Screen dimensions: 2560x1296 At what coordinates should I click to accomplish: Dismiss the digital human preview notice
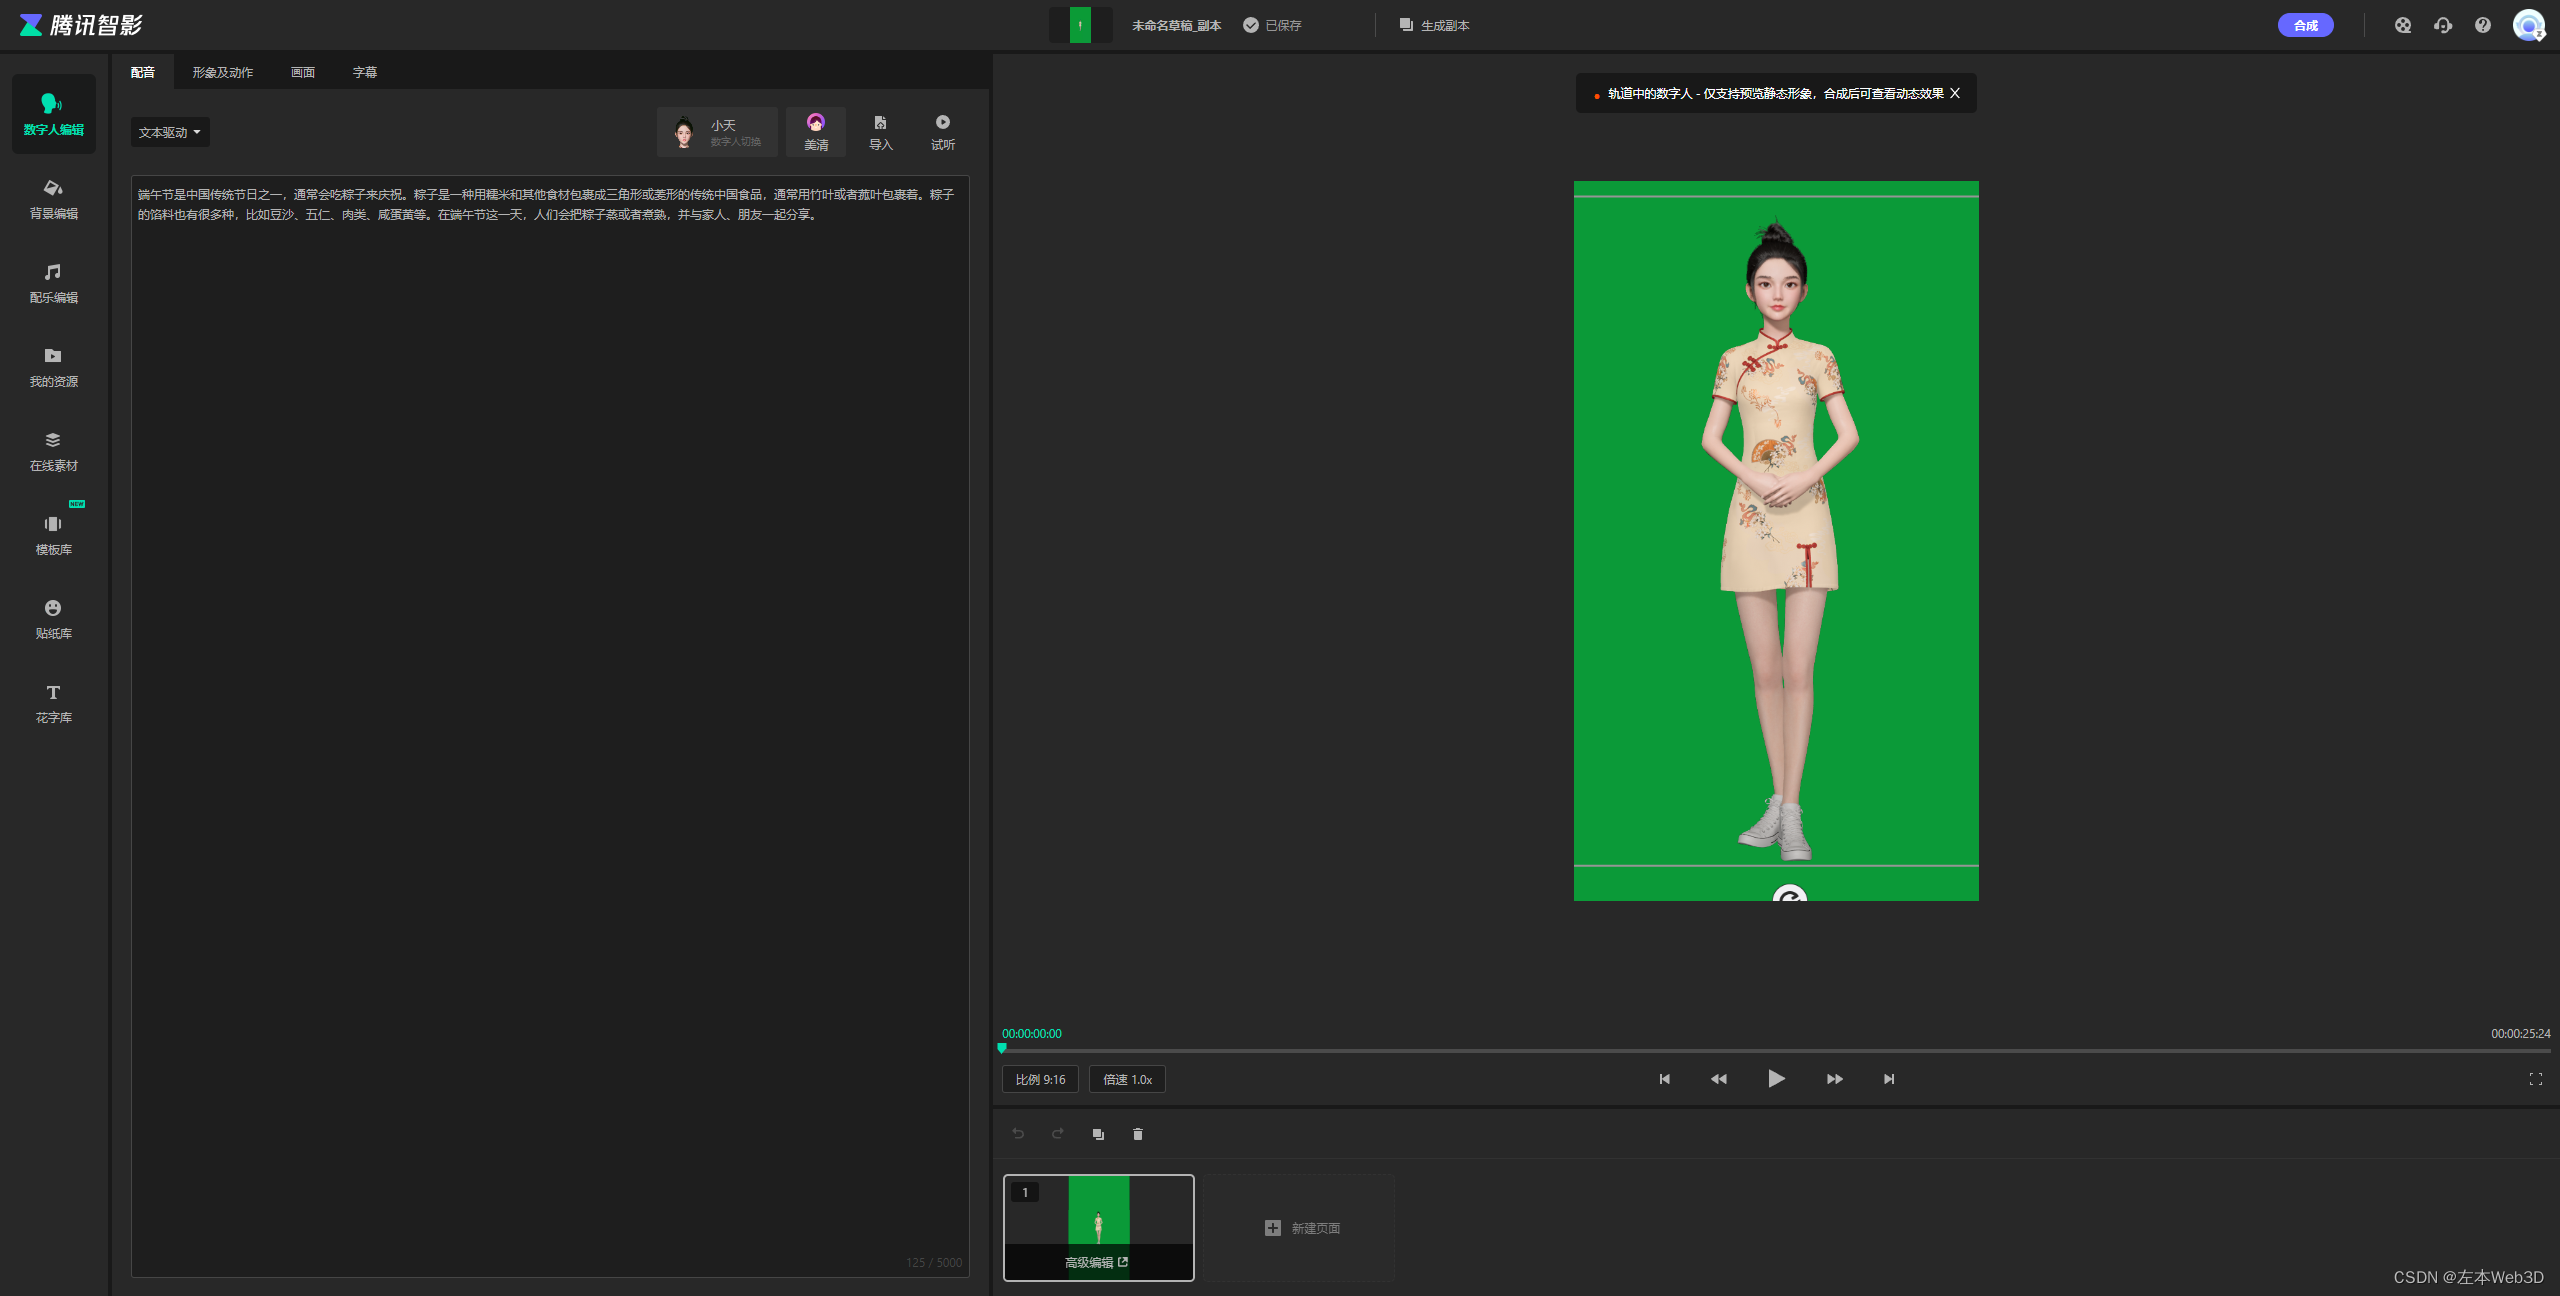point(1955,93)
